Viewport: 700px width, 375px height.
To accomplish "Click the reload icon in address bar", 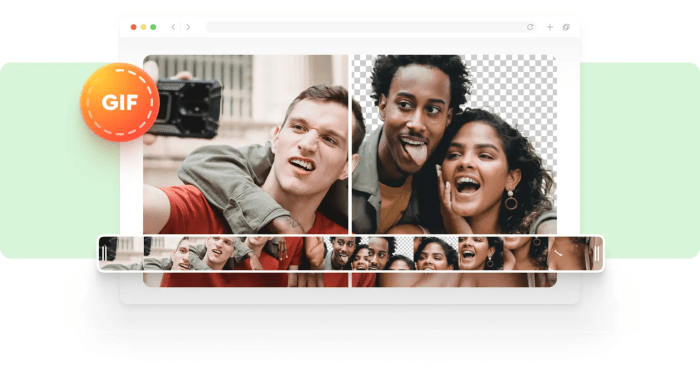I will pyautogui.click(x=530, y=27).
